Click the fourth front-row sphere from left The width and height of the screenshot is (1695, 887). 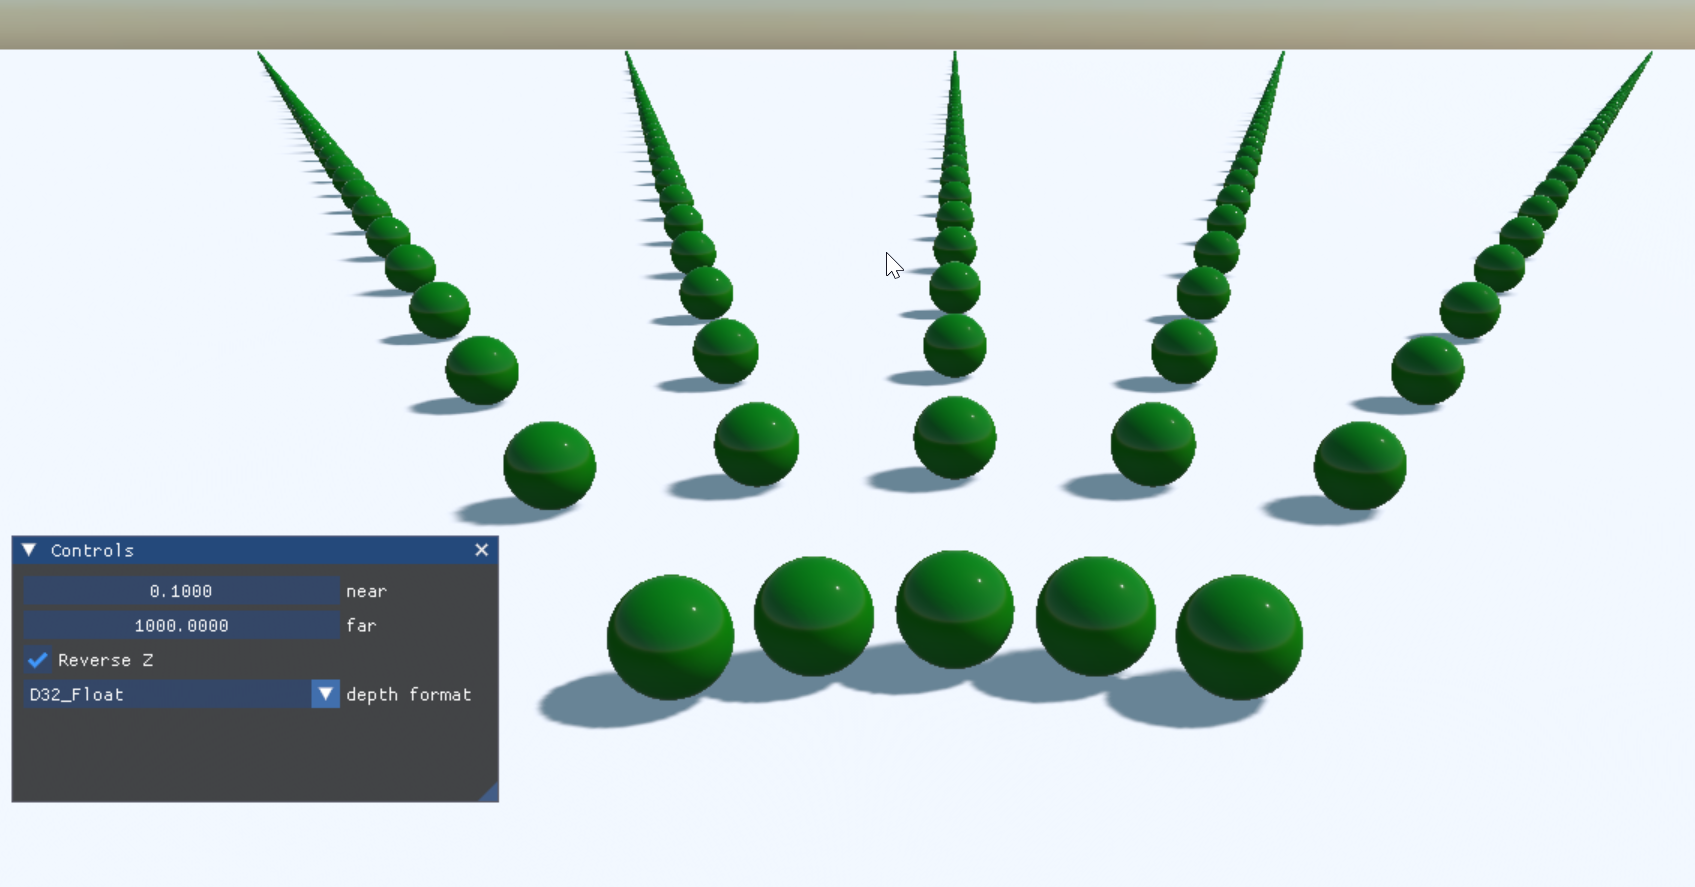pyautogui.click(x=1096, y=616)
